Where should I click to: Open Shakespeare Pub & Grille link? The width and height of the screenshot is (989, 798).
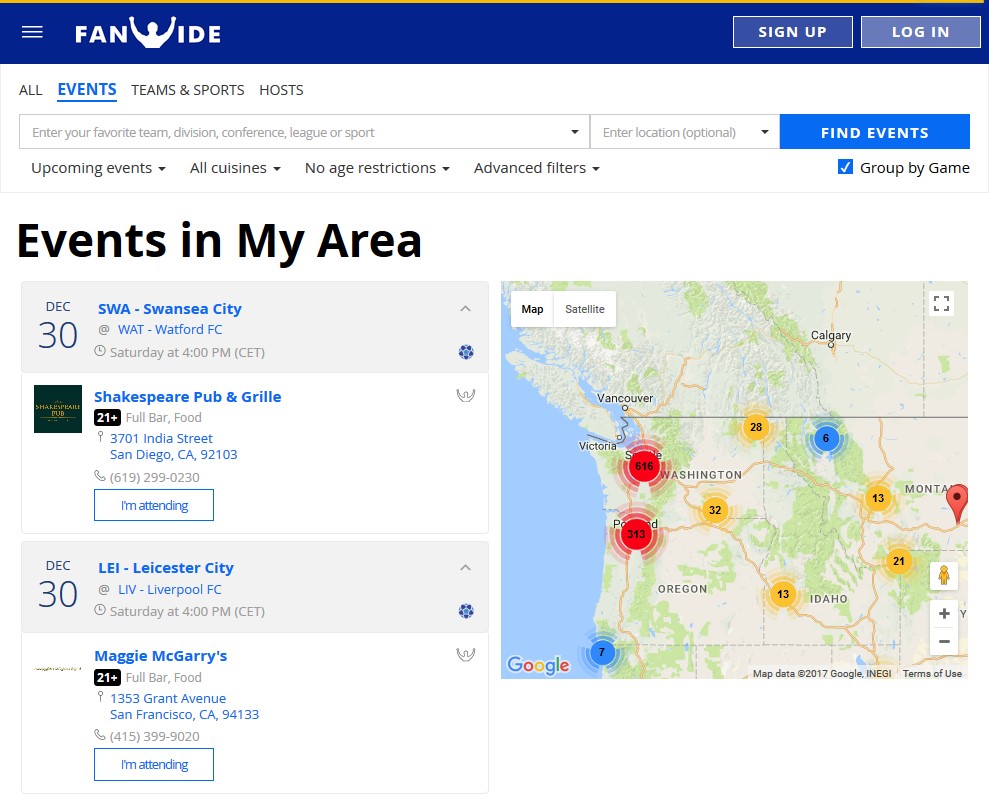click(187, 397)
